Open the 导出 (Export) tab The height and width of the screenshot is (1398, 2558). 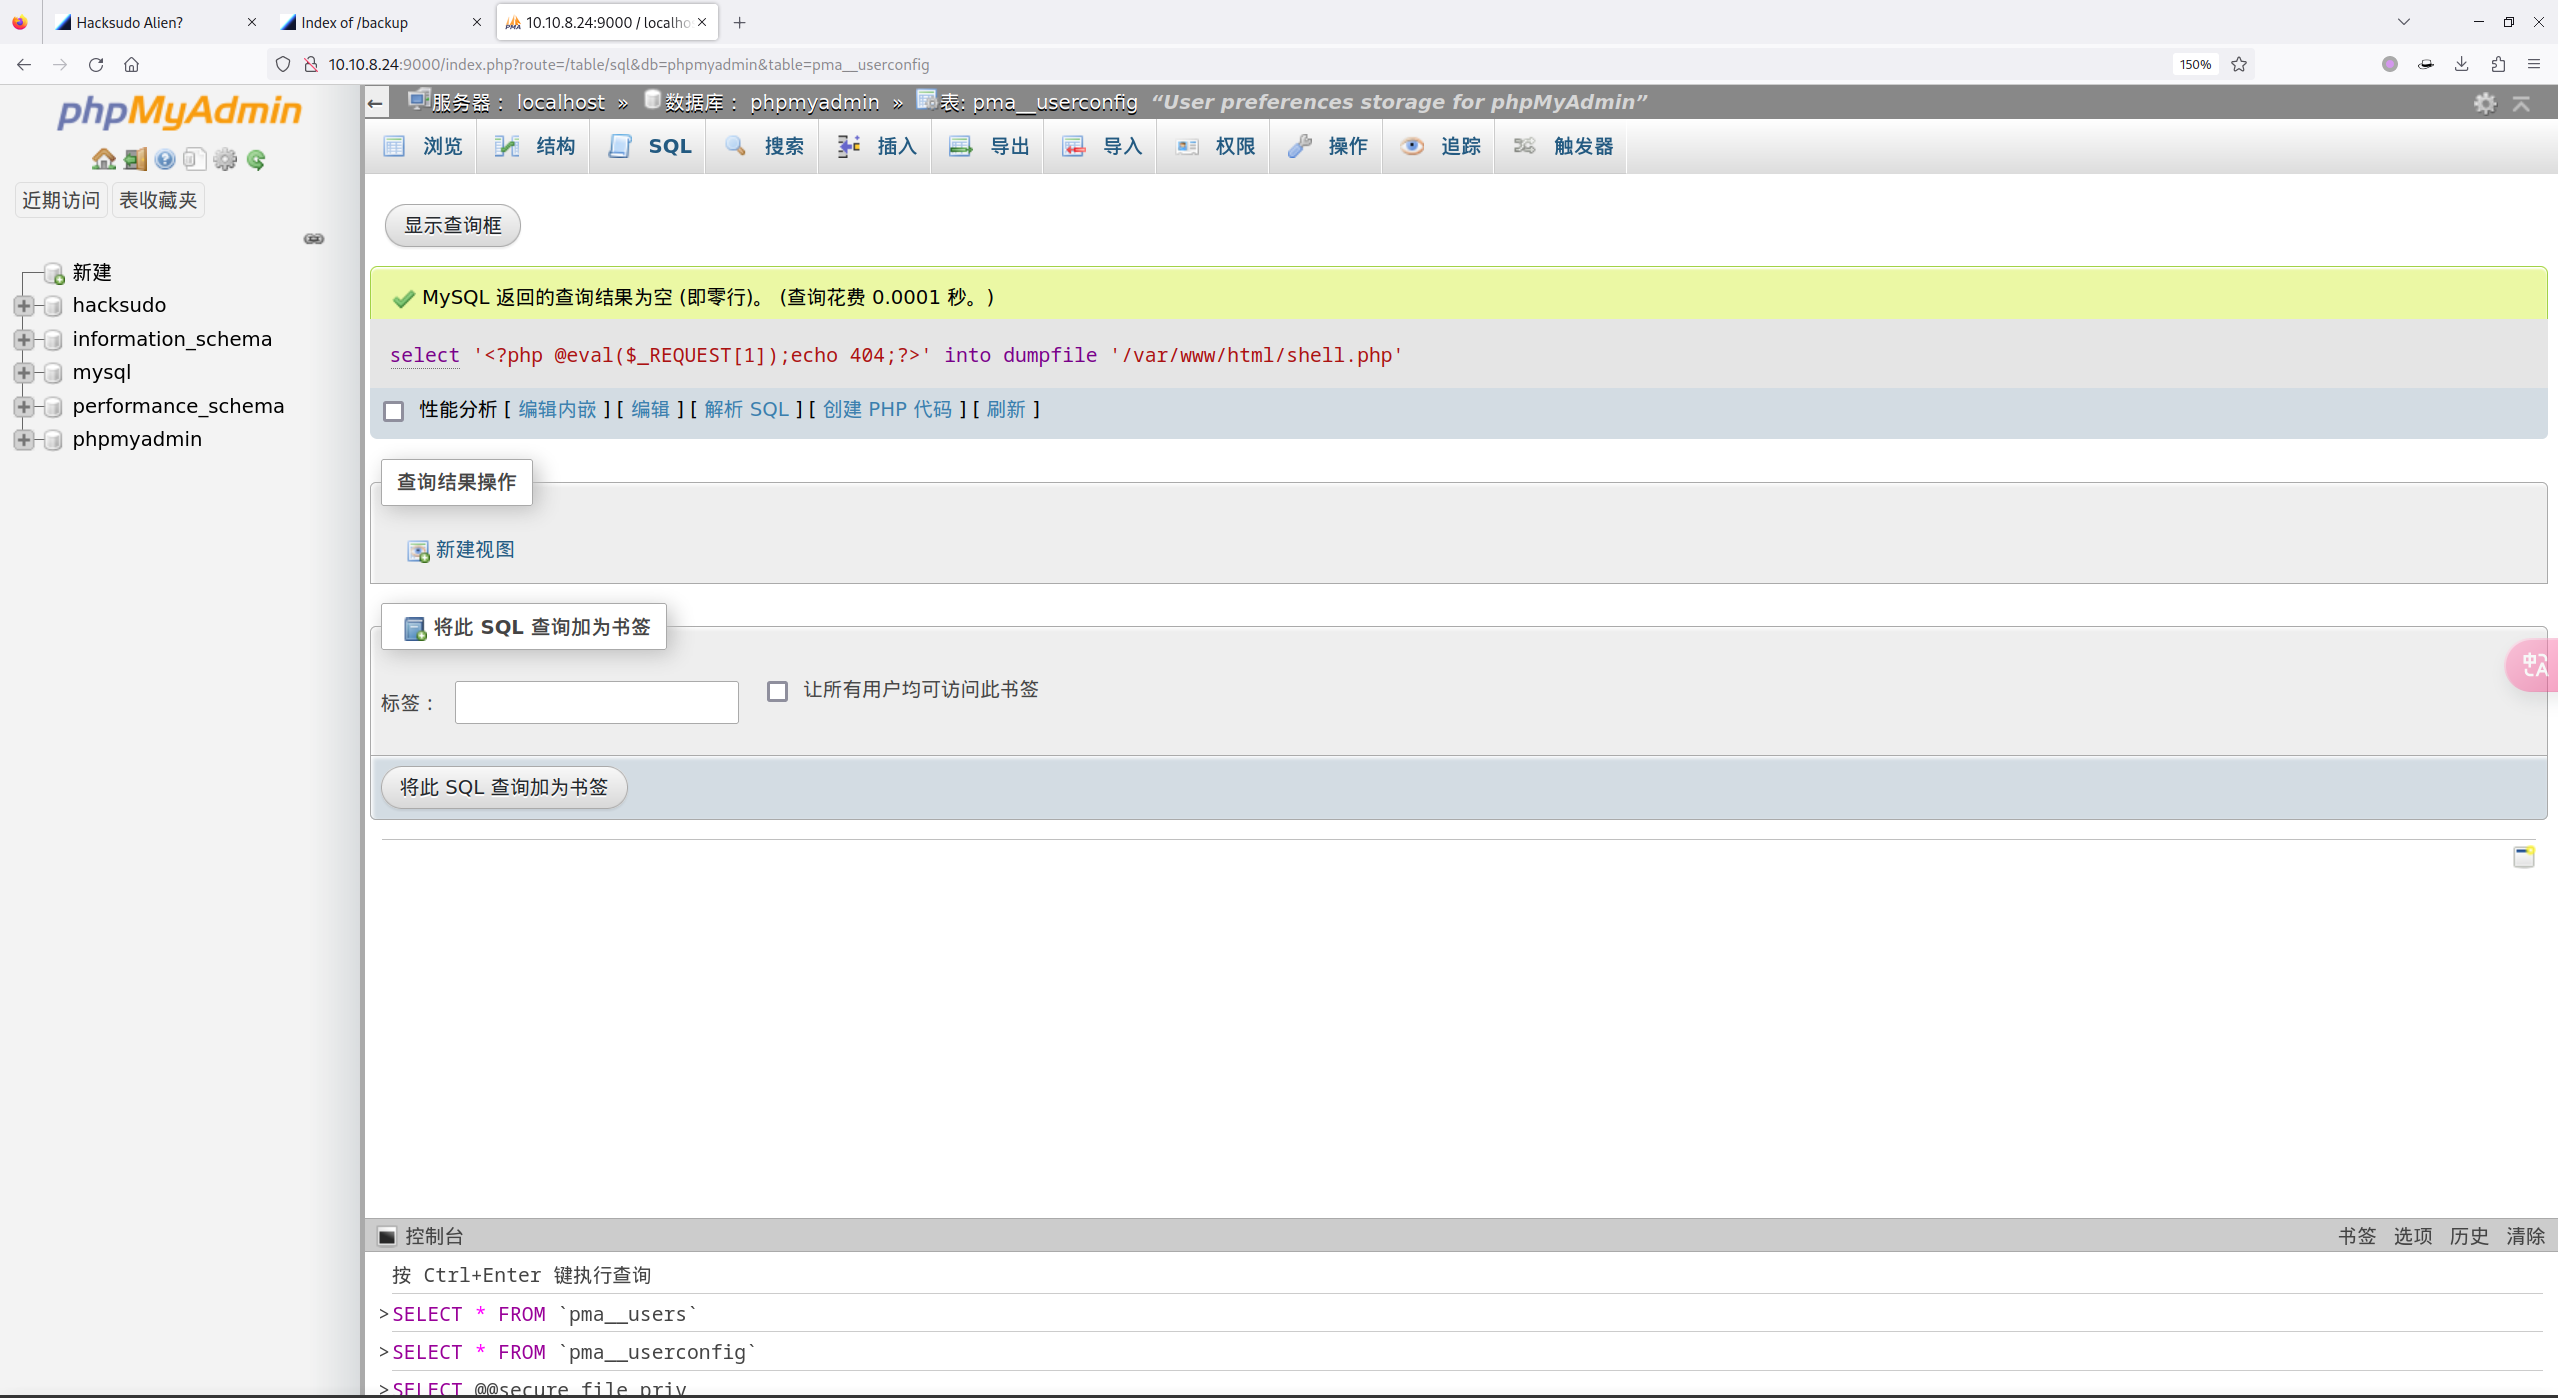pyautogui.click(x=988, y=146)
